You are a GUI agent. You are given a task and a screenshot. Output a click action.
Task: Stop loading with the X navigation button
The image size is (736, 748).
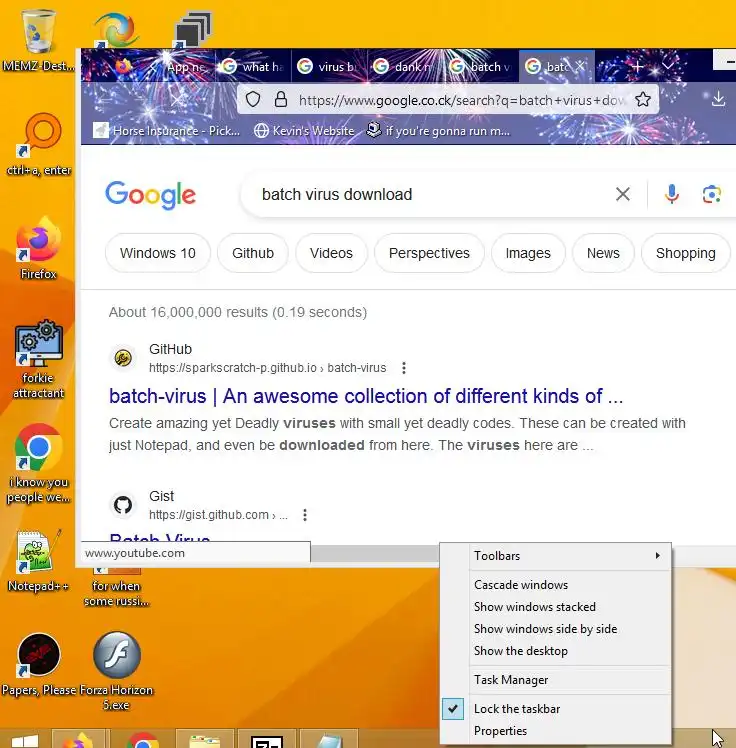pyautogui.click(x=176, y=100)
